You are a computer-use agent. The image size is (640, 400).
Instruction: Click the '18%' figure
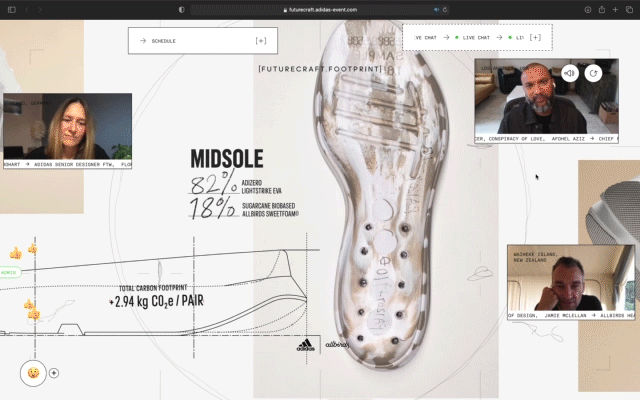[x=213, y=207]
